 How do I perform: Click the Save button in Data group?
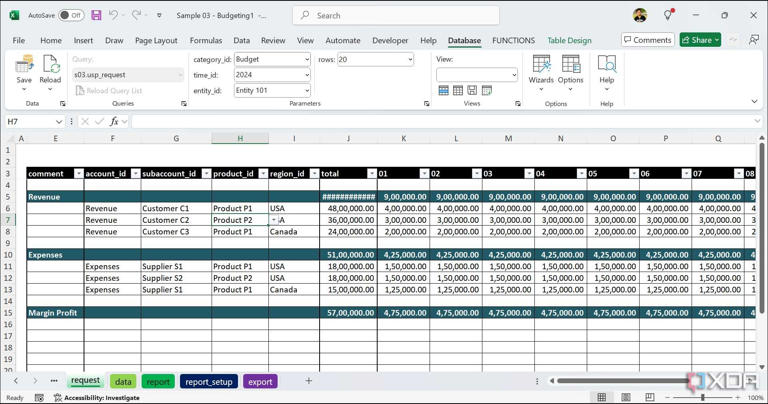(x=24, y=70)
